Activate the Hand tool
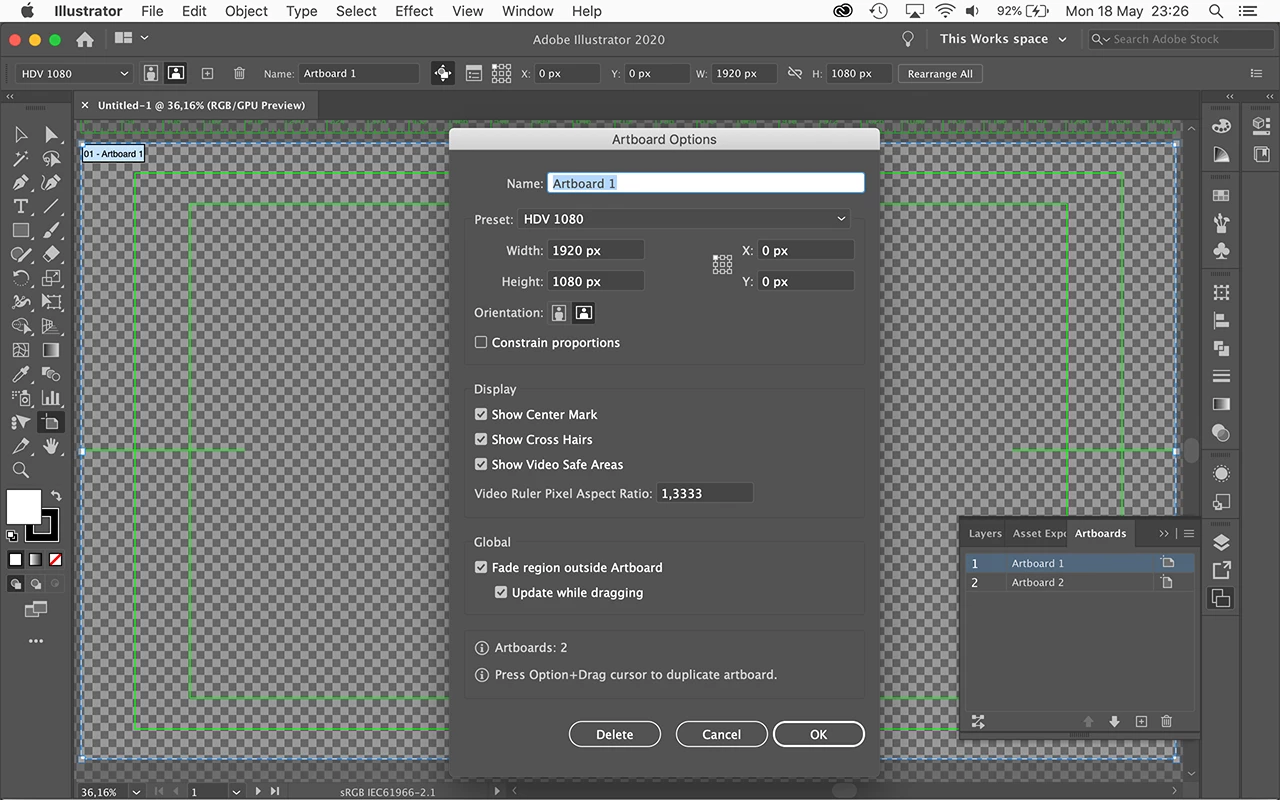 coord(51,446)
